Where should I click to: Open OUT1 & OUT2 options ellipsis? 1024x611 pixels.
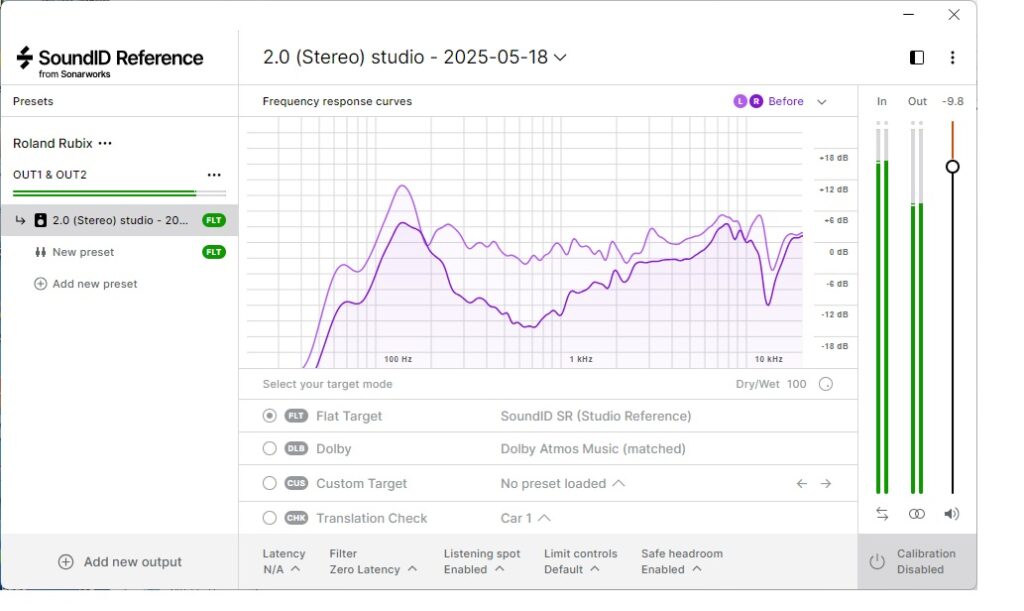[x=213, y=175]
